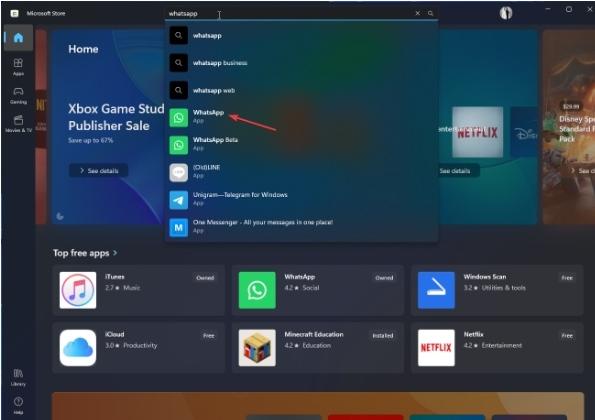Open Help from the sidebar

click(18, 405)
